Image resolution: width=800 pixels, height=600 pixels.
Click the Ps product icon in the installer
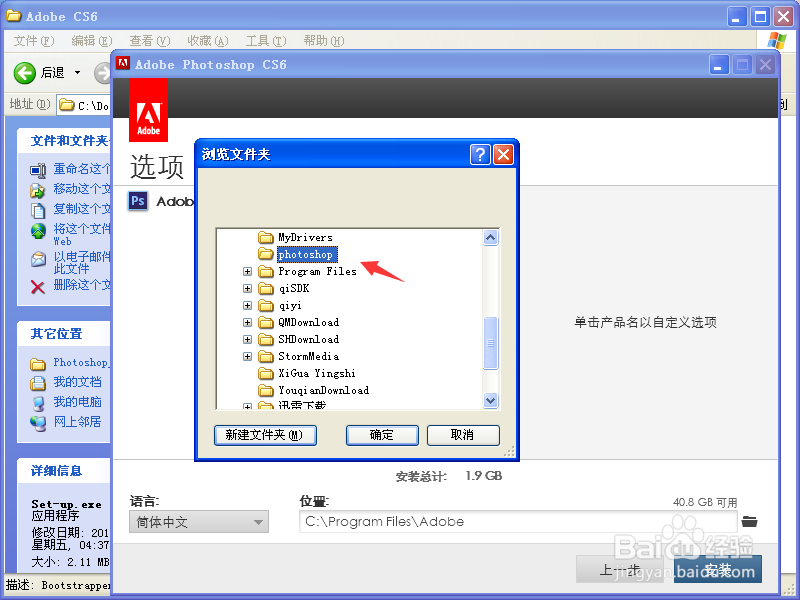[x=139, y=201]
